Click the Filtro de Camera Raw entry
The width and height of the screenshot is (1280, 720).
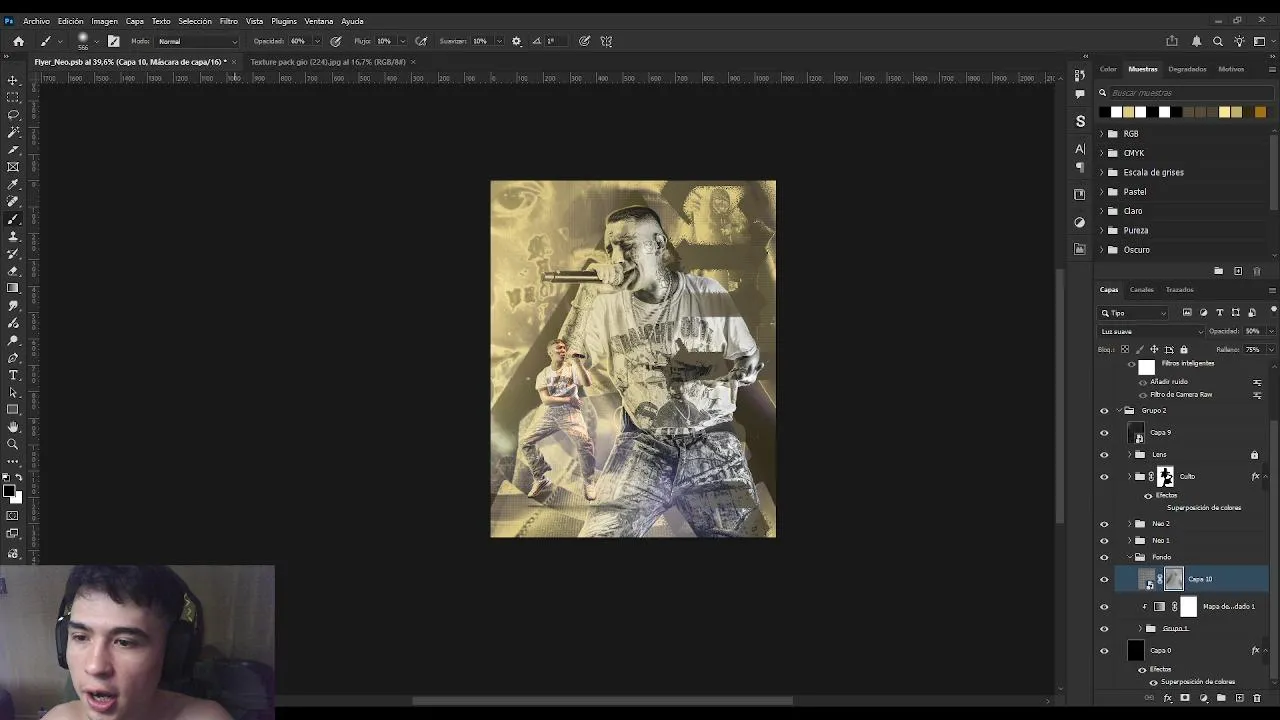click(1181, 395)
